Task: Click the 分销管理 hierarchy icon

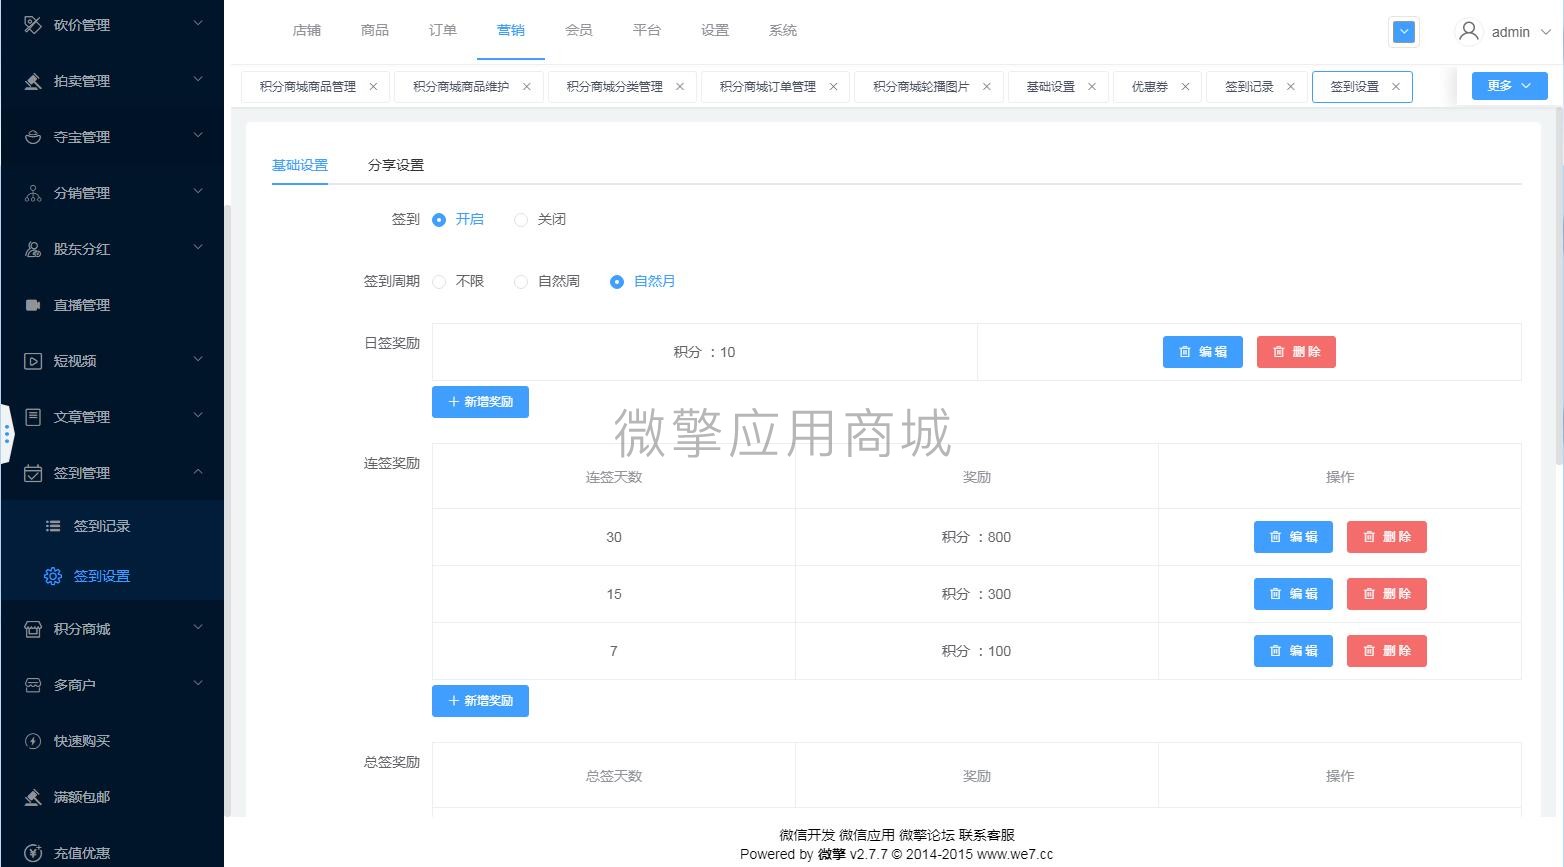Action: click(33, 193)
